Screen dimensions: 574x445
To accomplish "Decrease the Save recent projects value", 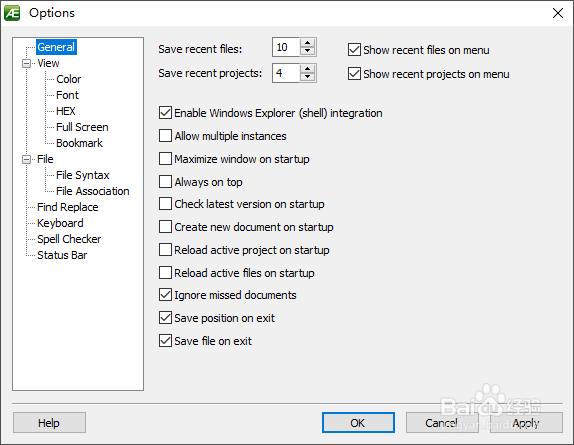I will pyautogui.click(x=308, y=77).
